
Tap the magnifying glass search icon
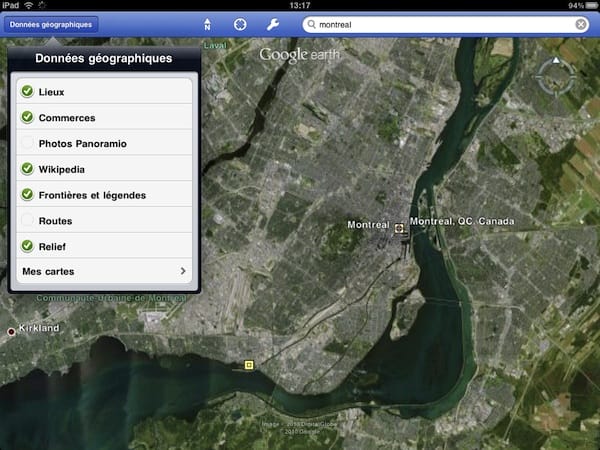[x=311, y=23]
